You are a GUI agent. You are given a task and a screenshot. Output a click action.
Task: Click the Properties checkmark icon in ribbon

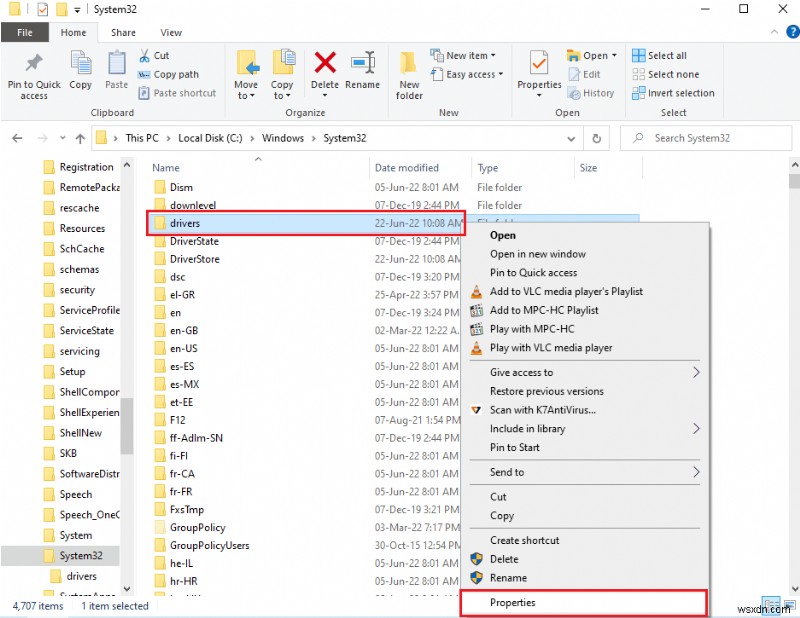tap(539, 63)
